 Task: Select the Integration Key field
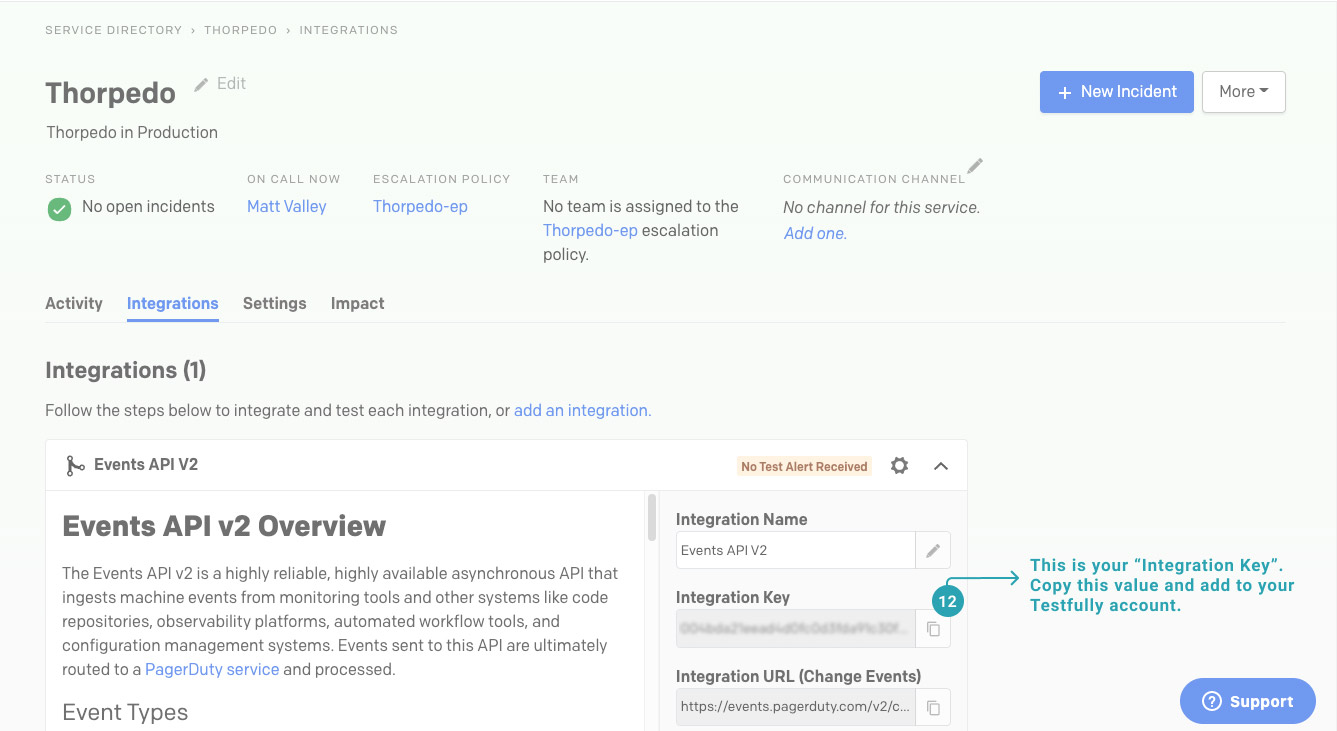(x=796, y=629)
